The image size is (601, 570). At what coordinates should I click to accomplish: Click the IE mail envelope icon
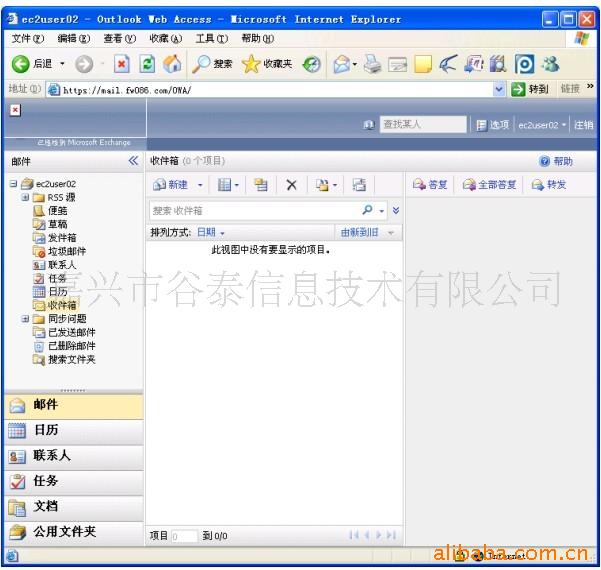(x=342, y=64)
